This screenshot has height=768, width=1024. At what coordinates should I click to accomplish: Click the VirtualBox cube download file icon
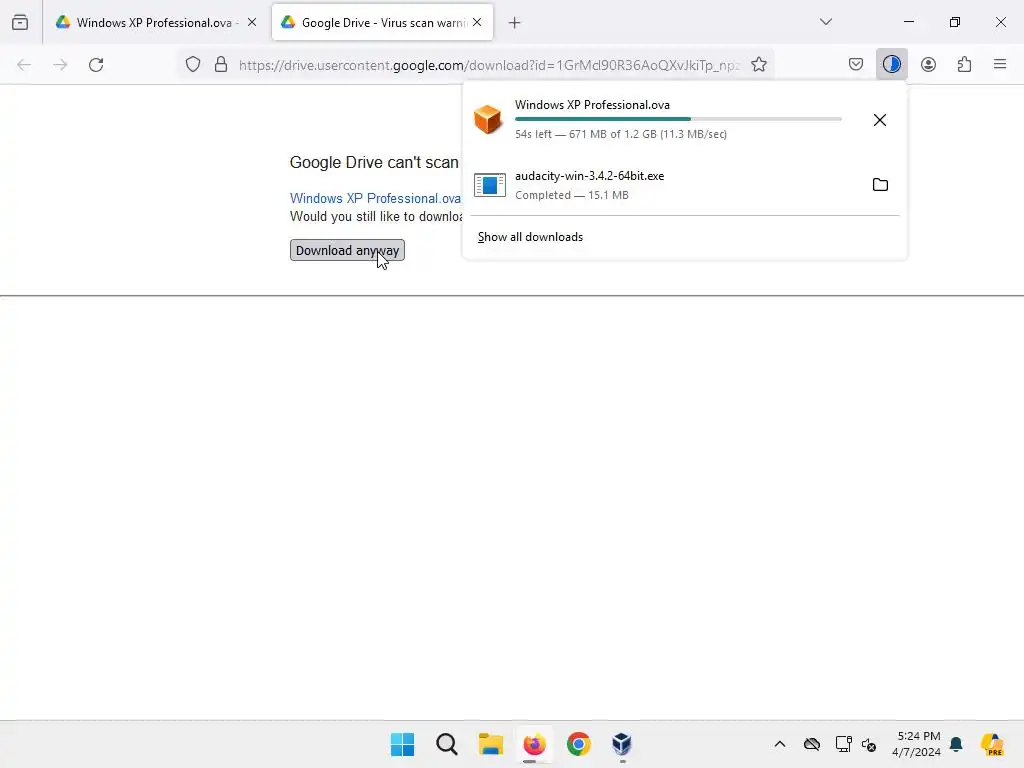click(488, 120)
